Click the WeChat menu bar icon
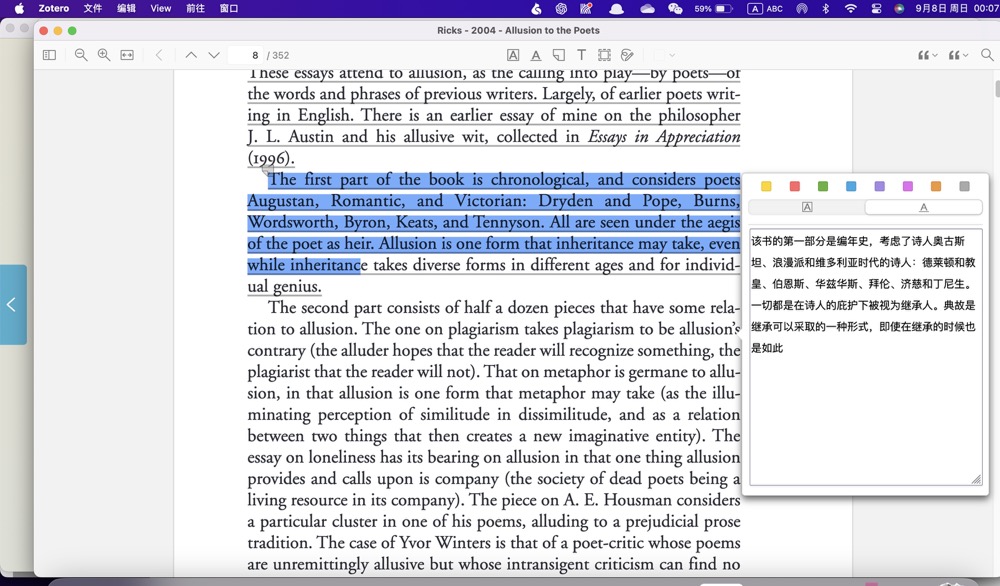This screenshot has height=586, width=1000. coord(675,8)
